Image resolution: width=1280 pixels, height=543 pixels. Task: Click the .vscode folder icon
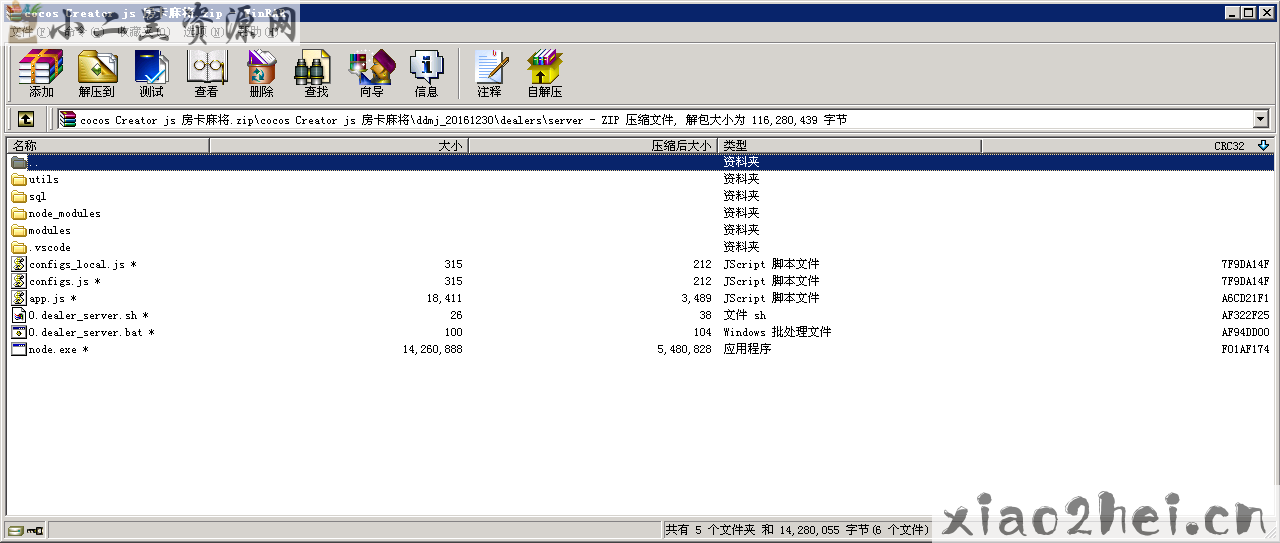click(x=19, y=247)
